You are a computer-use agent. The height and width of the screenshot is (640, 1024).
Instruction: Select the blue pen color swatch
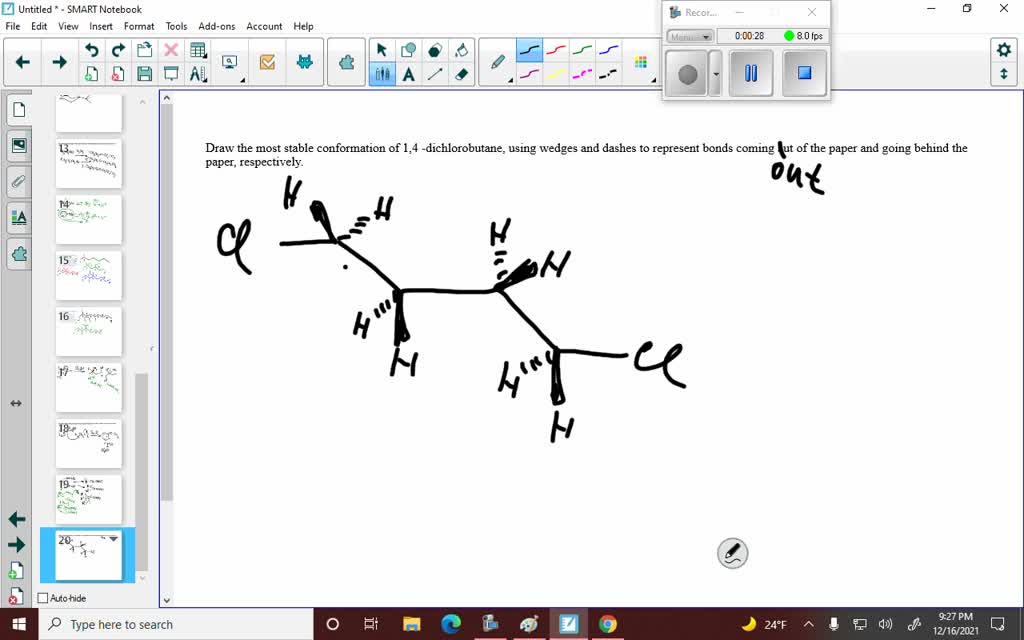[x=608, y=50]
